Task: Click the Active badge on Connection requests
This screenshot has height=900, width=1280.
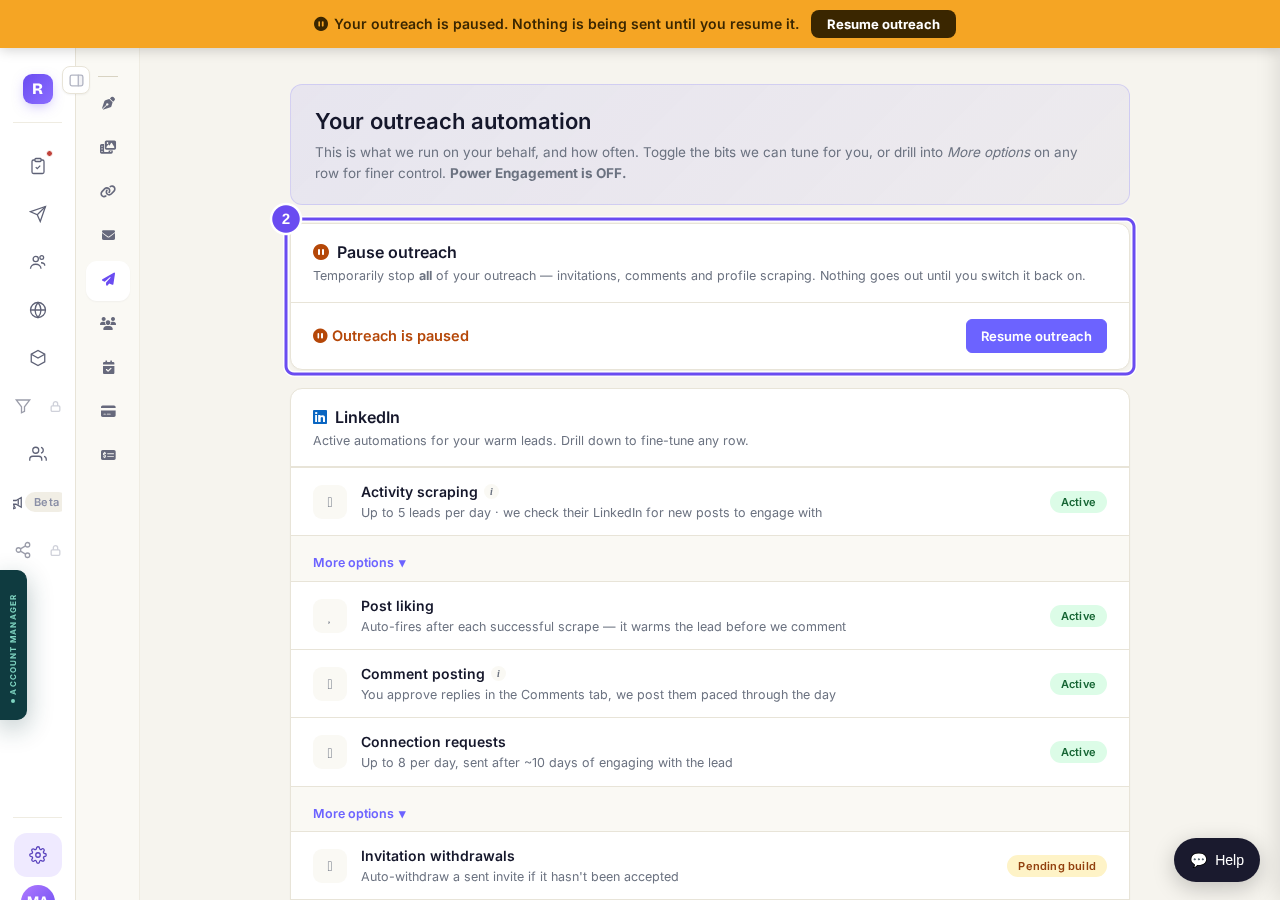Action: click(x=1078, y=752)
